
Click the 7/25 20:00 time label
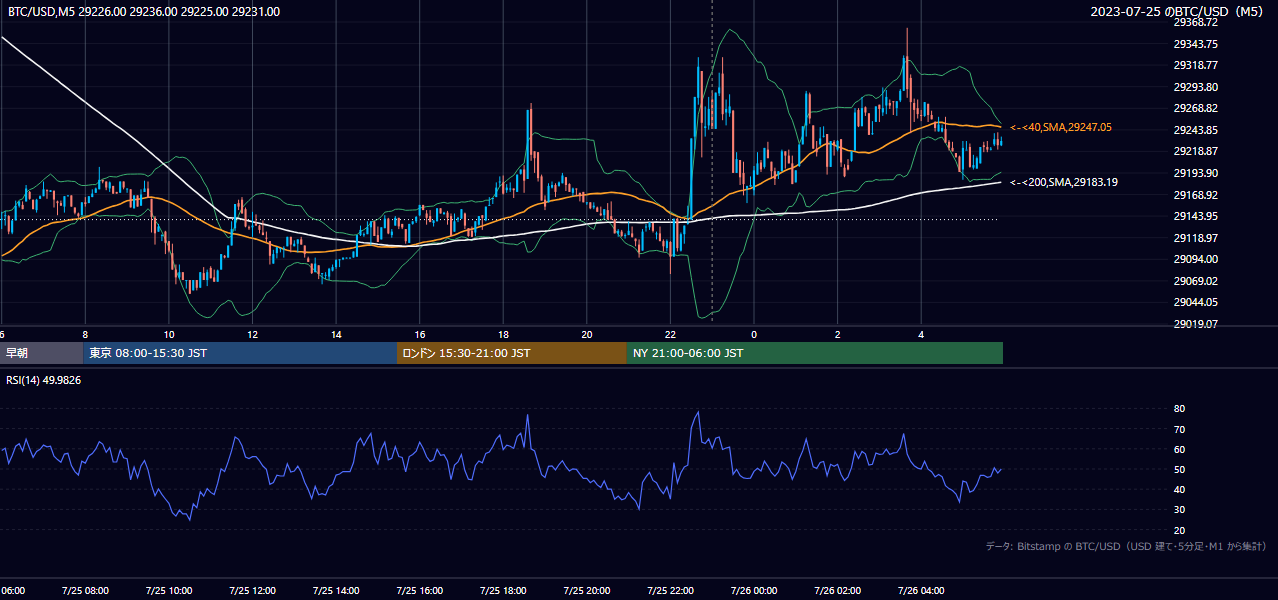[x=586, y=591]
